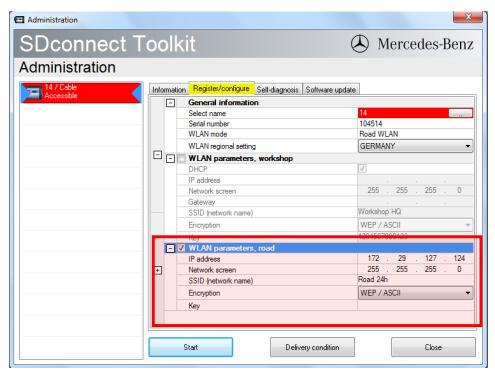The height and width of the screenshot is (370, 495).
Task: Click the outer minus expander beside WLAN workshop
Action: (158, 155)
